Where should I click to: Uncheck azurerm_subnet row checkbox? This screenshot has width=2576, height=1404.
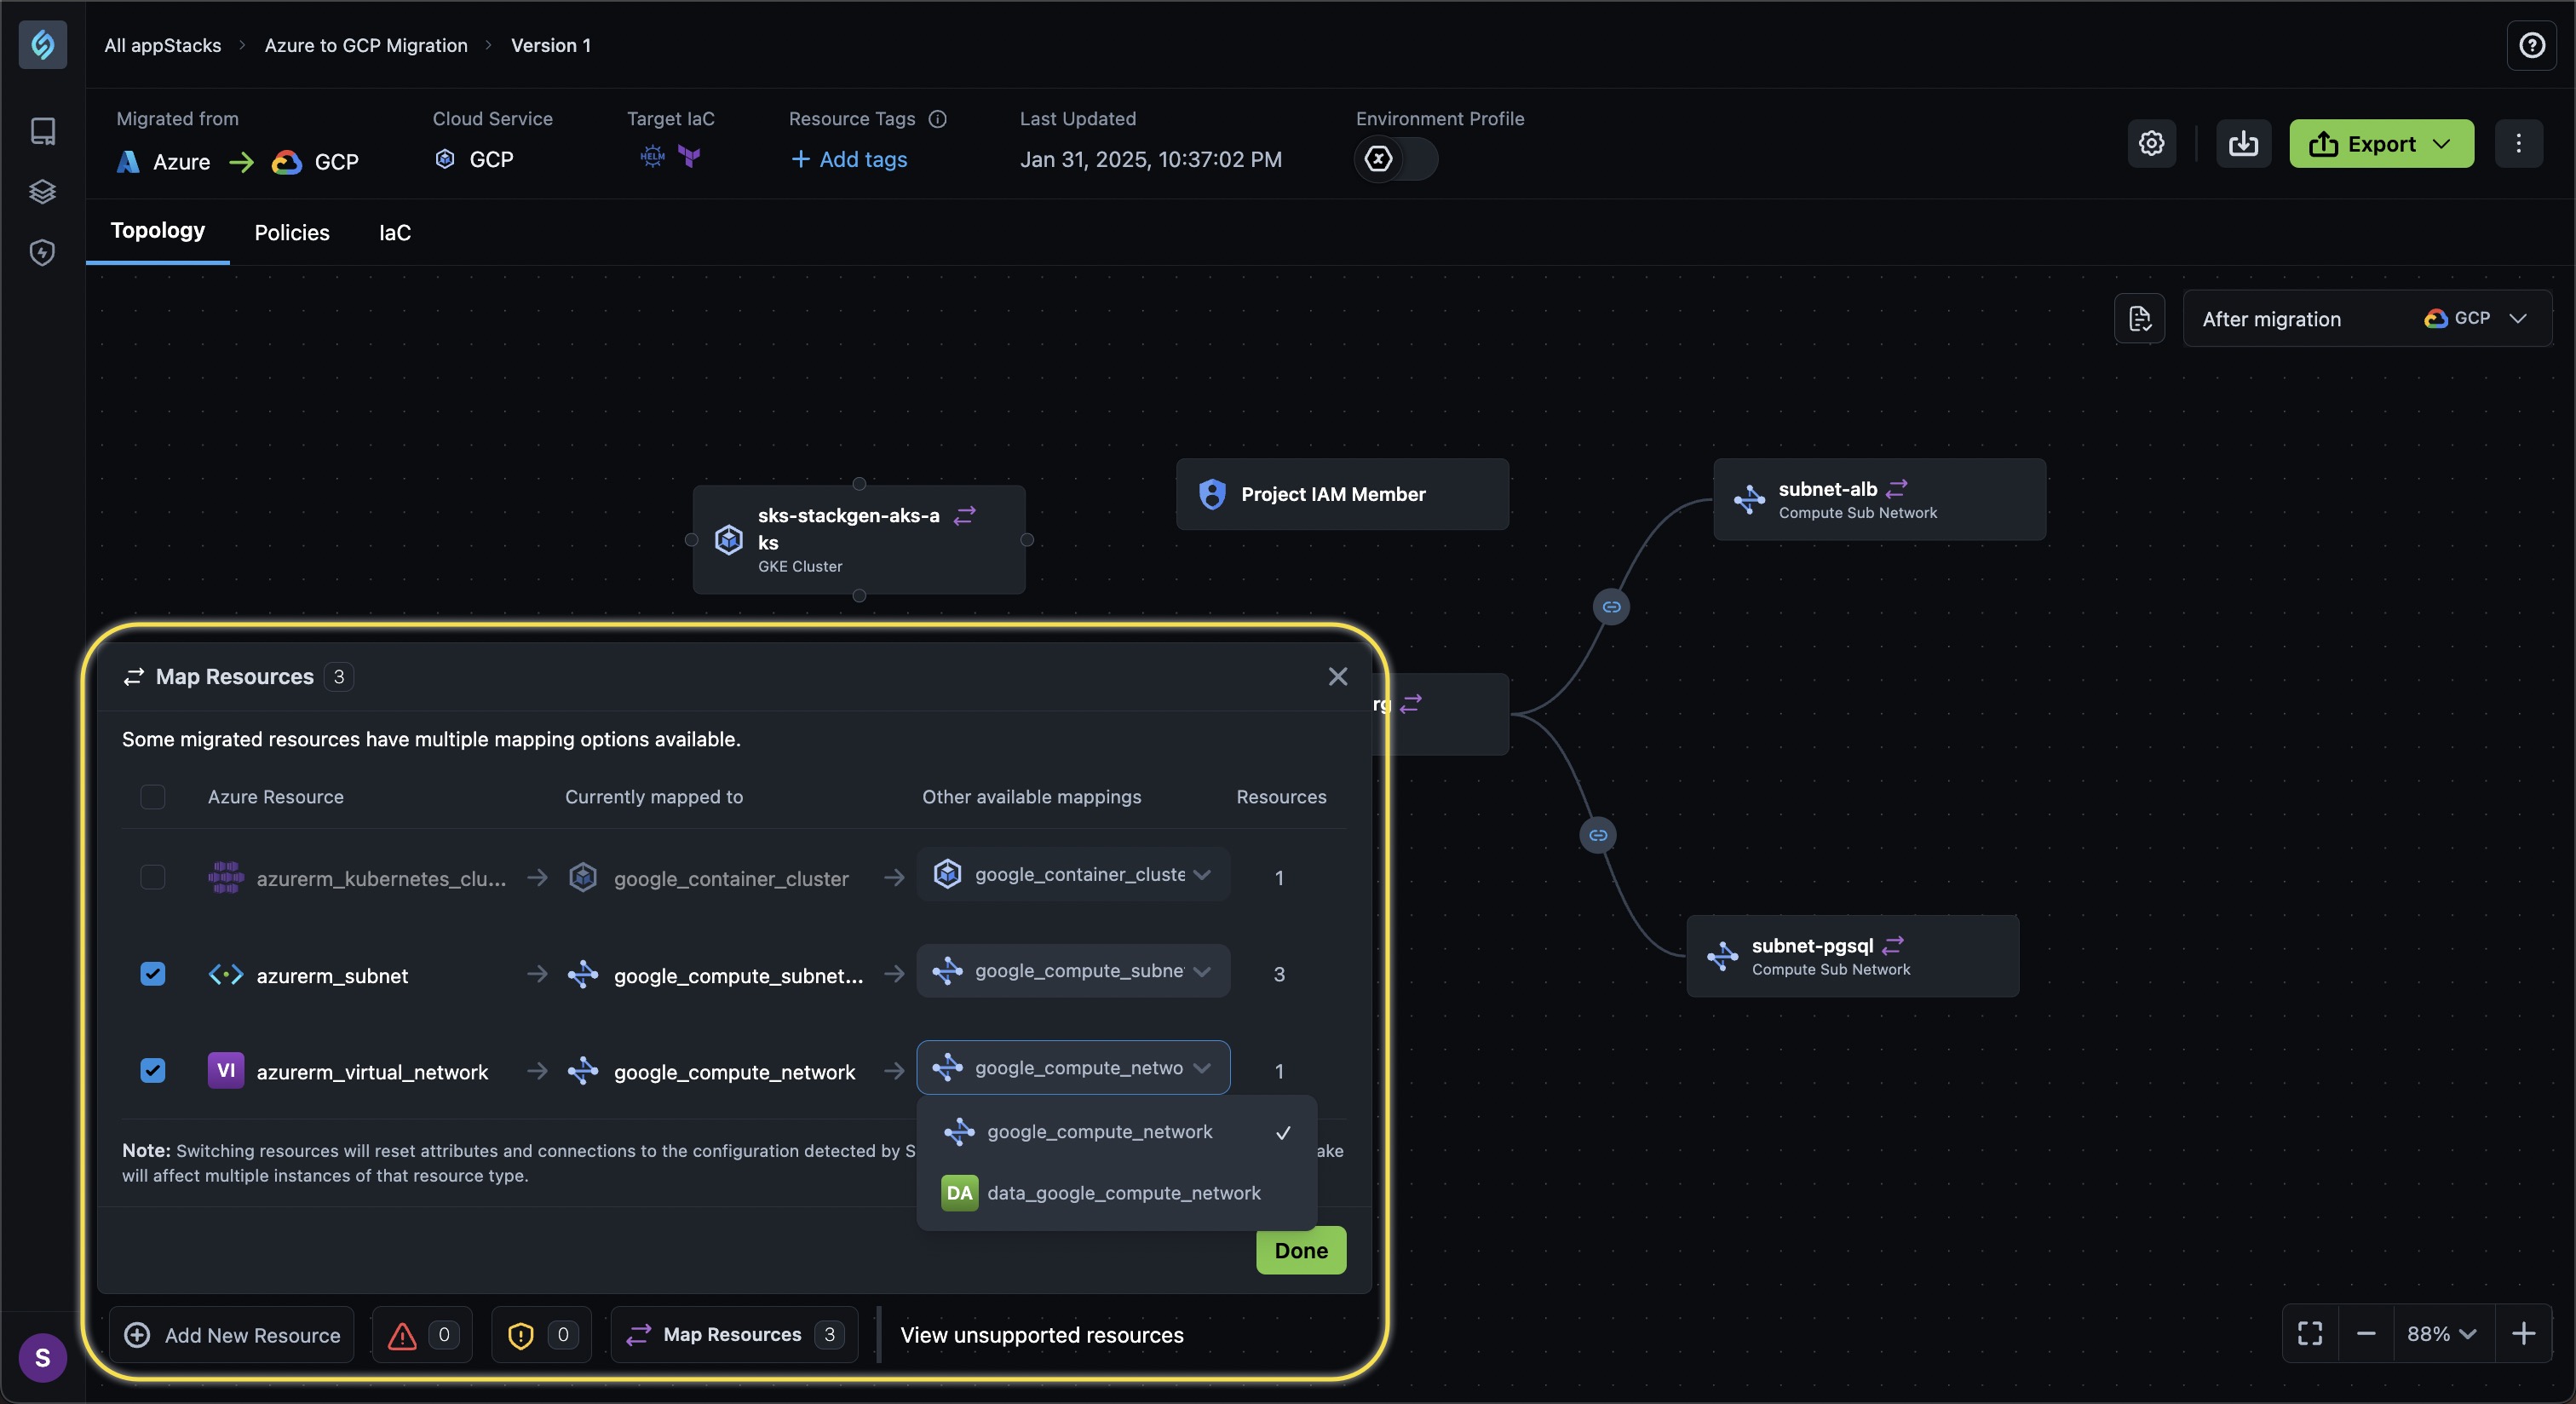click(x=152, y=974)
